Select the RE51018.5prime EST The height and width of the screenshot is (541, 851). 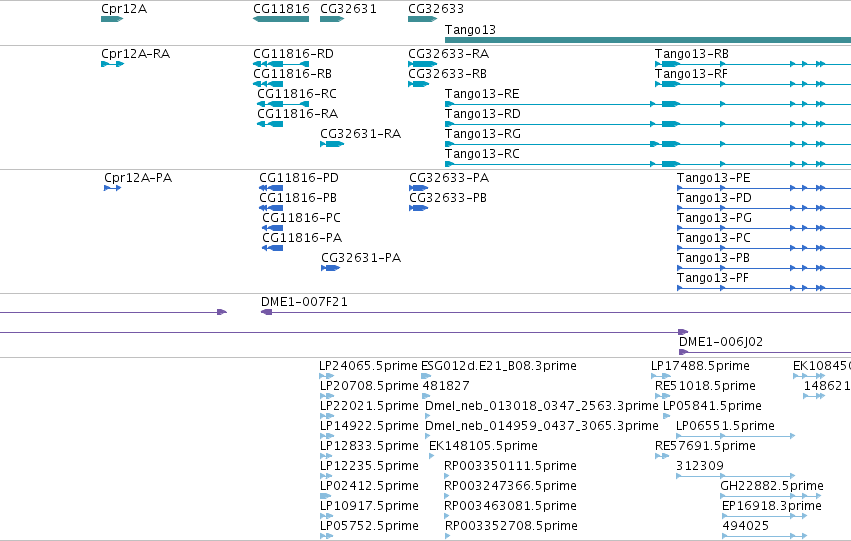[x=663, y=396]
